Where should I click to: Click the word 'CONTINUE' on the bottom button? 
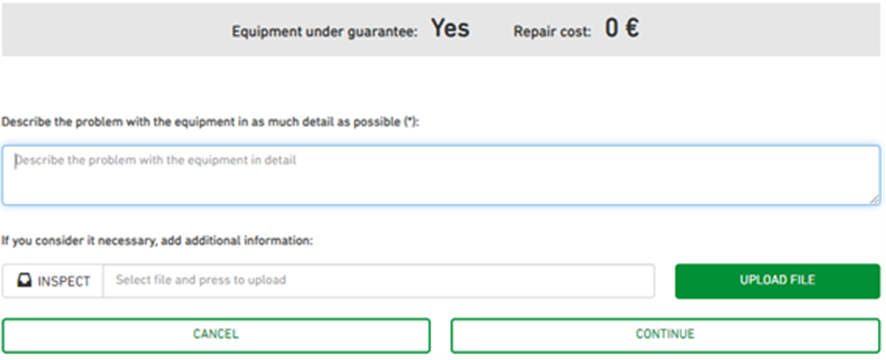tap(665, 335)
